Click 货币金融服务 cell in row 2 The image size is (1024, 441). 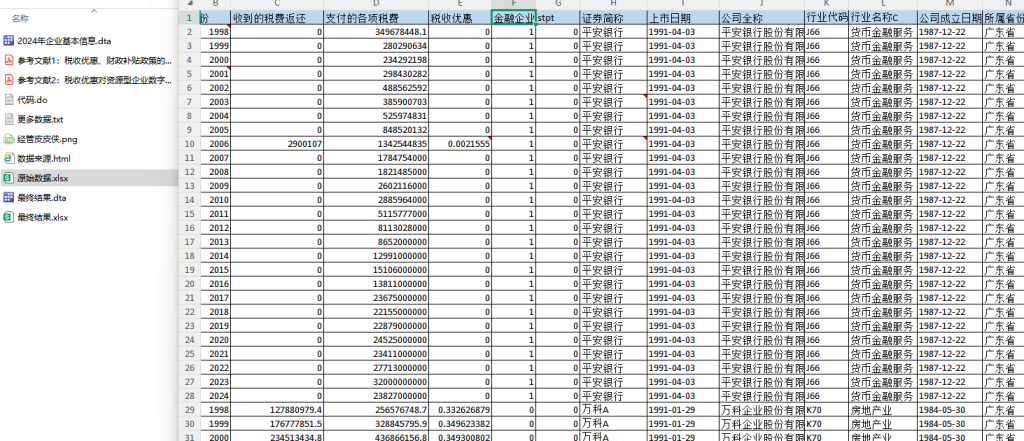tap(883, 32)
